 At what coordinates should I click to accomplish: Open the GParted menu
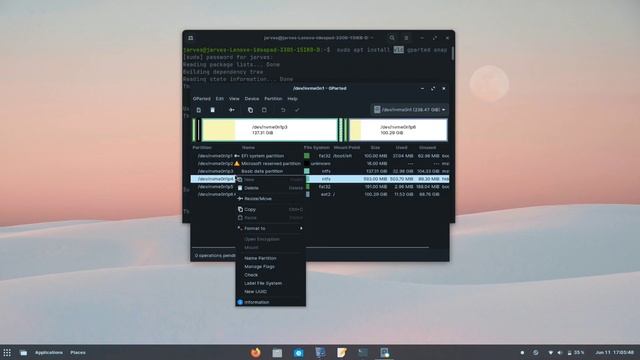(202, 99)
